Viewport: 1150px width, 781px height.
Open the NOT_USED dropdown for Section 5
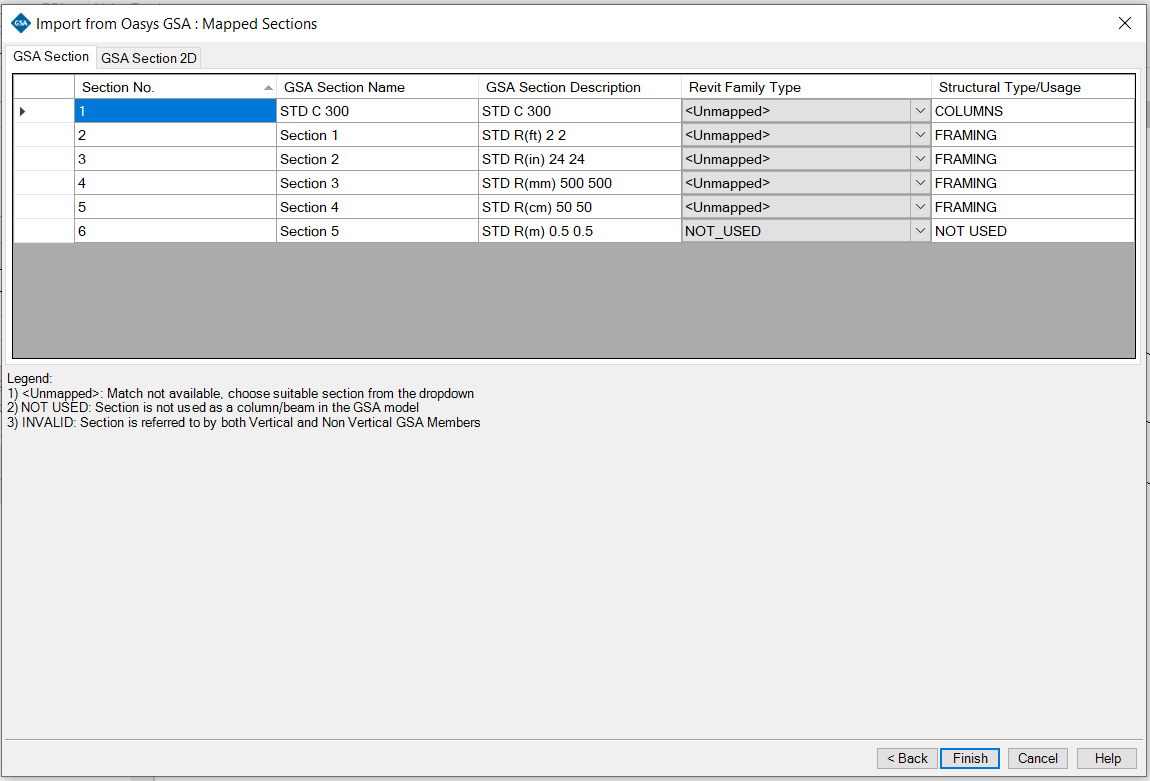919,231
